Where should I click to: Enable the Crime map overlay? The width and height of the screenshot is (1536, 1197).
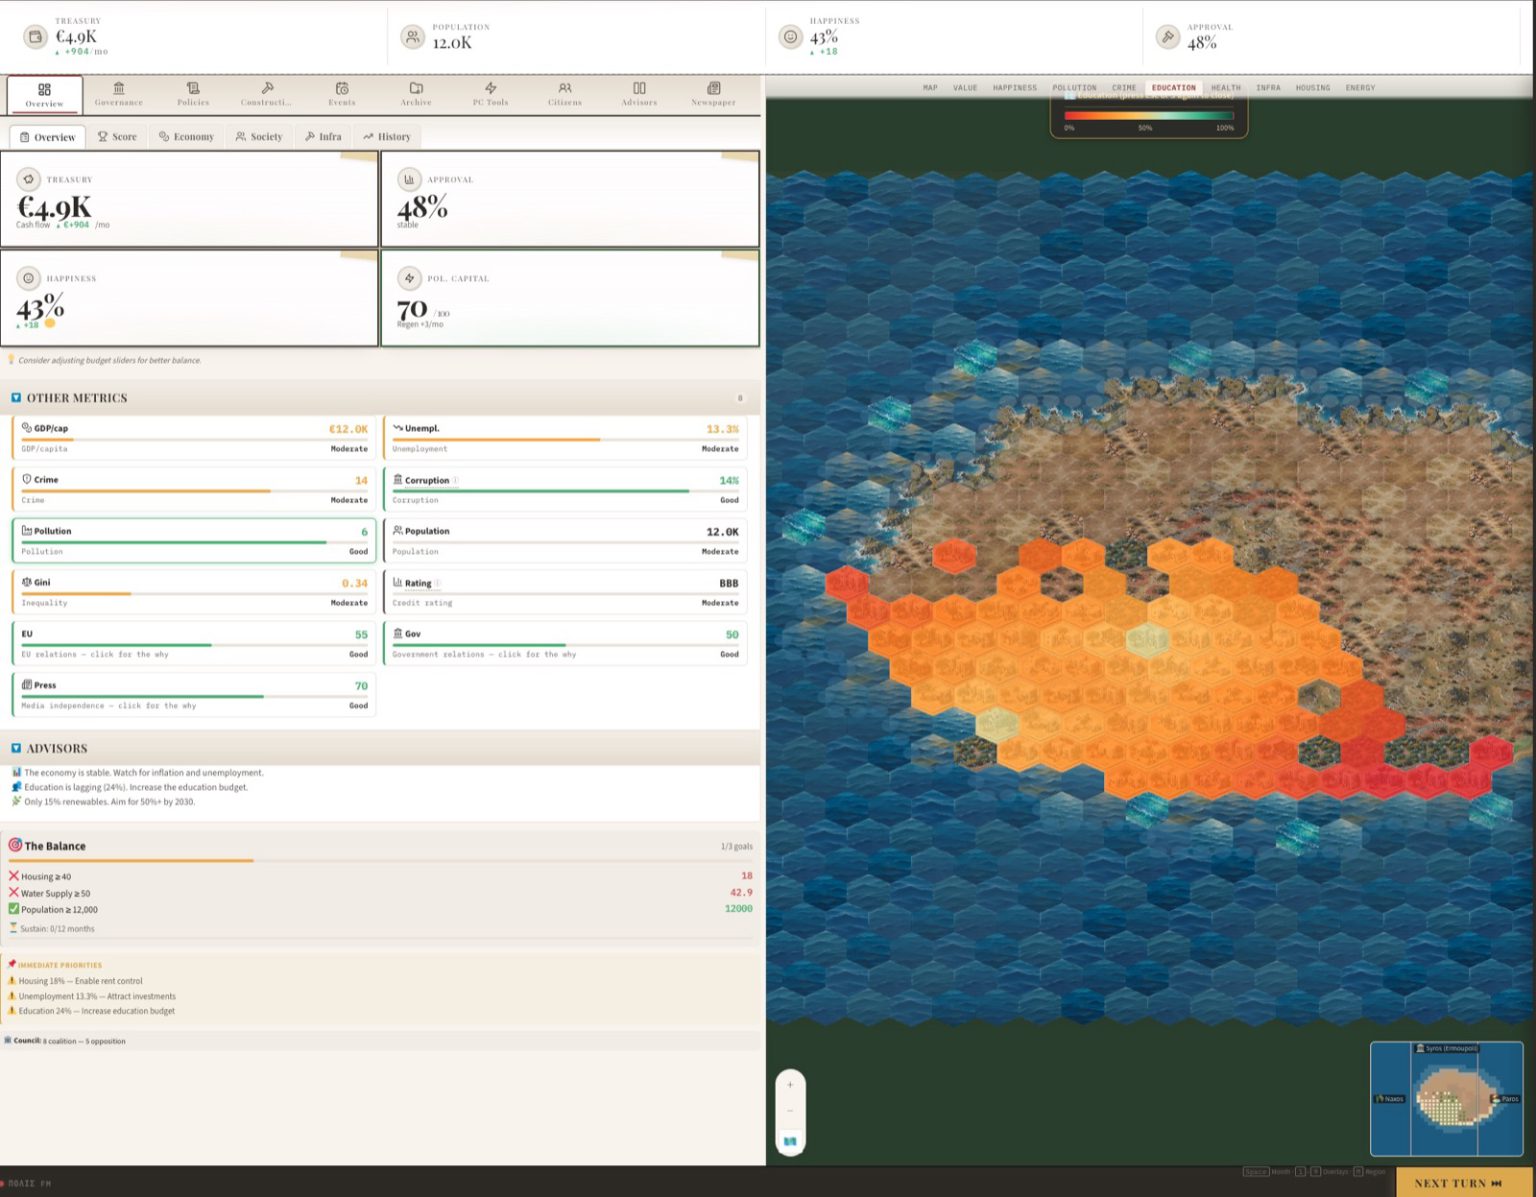1124,88
